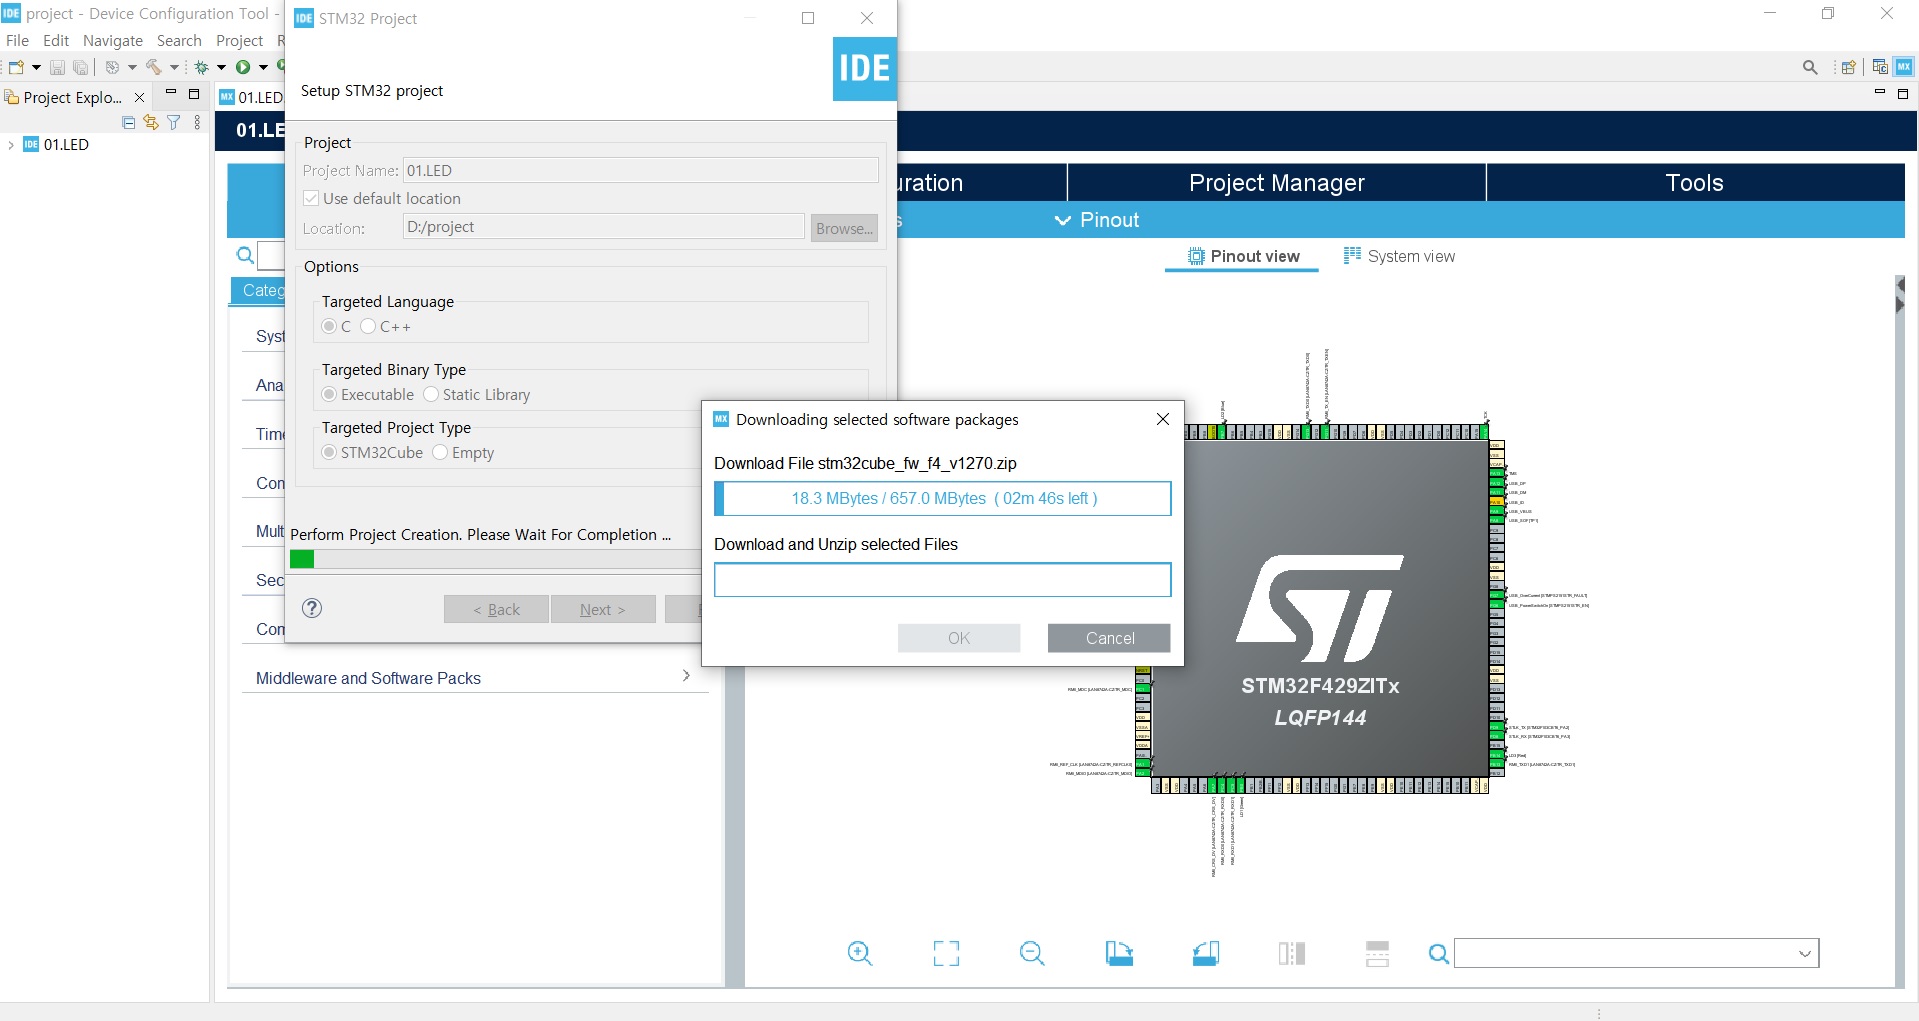Image resolution: width=1919 pixels, height=1021 pixels.
Task: Click OK in the download dialog
Action: [x=959, y=638]
